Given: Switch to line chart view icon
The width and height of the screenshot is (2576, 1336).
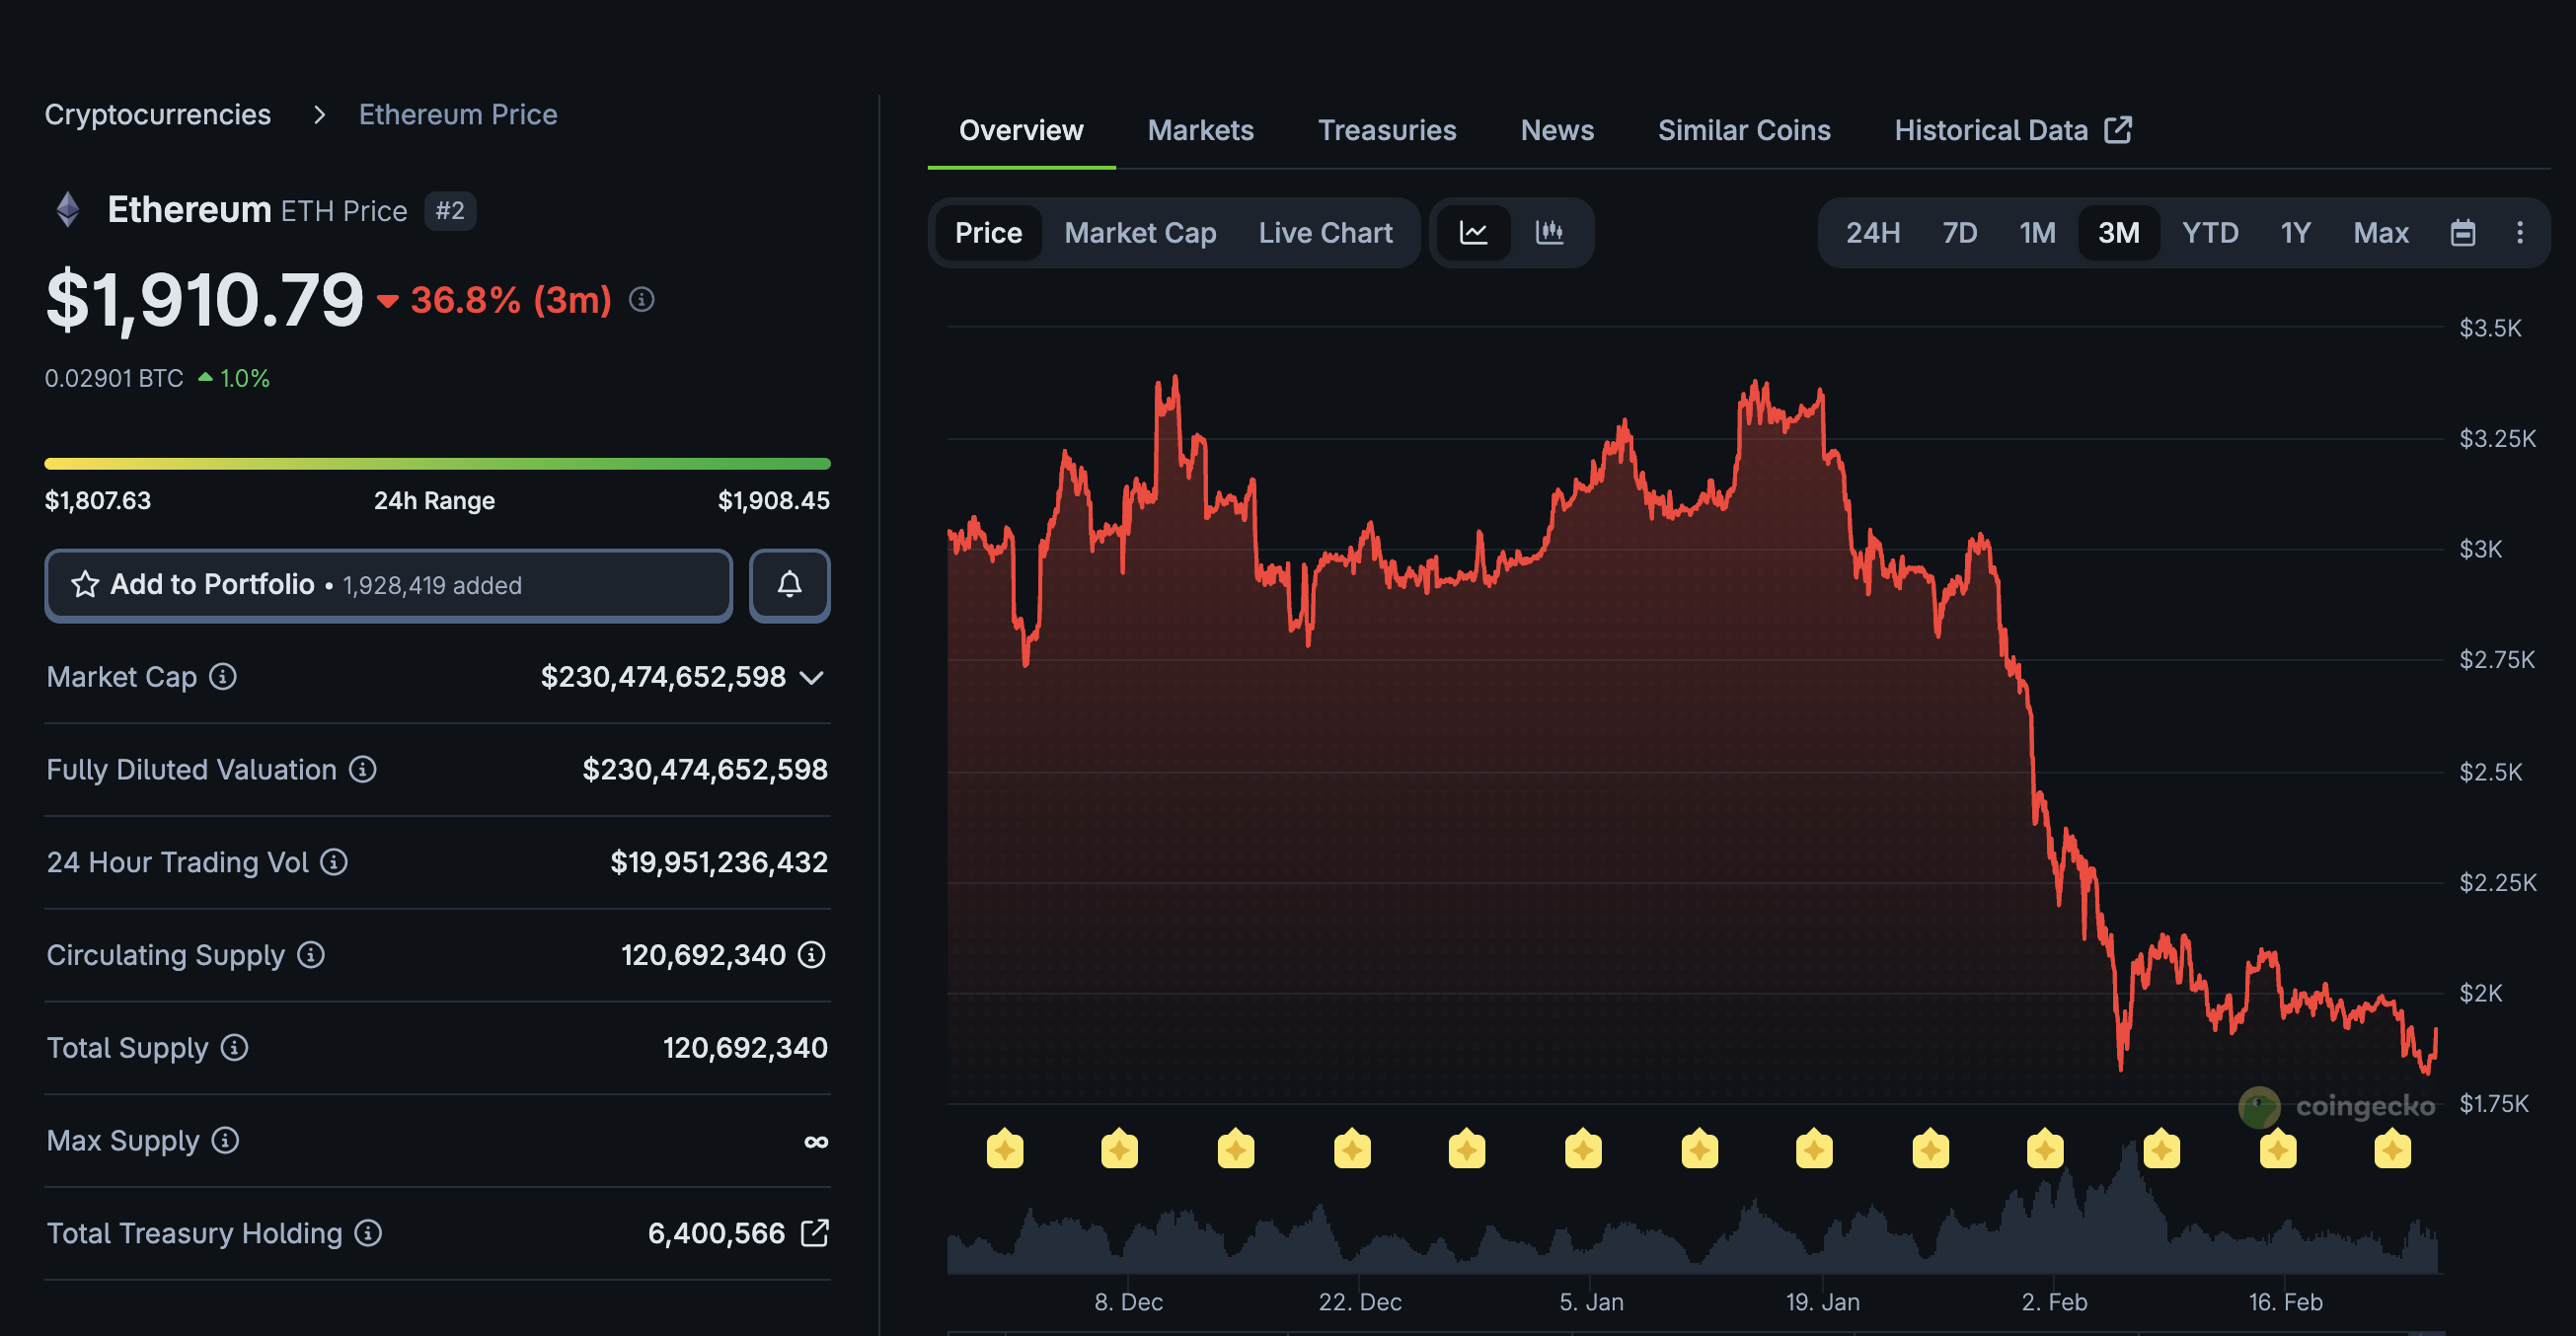Looking at the screenshot, I should [1473, 233].
